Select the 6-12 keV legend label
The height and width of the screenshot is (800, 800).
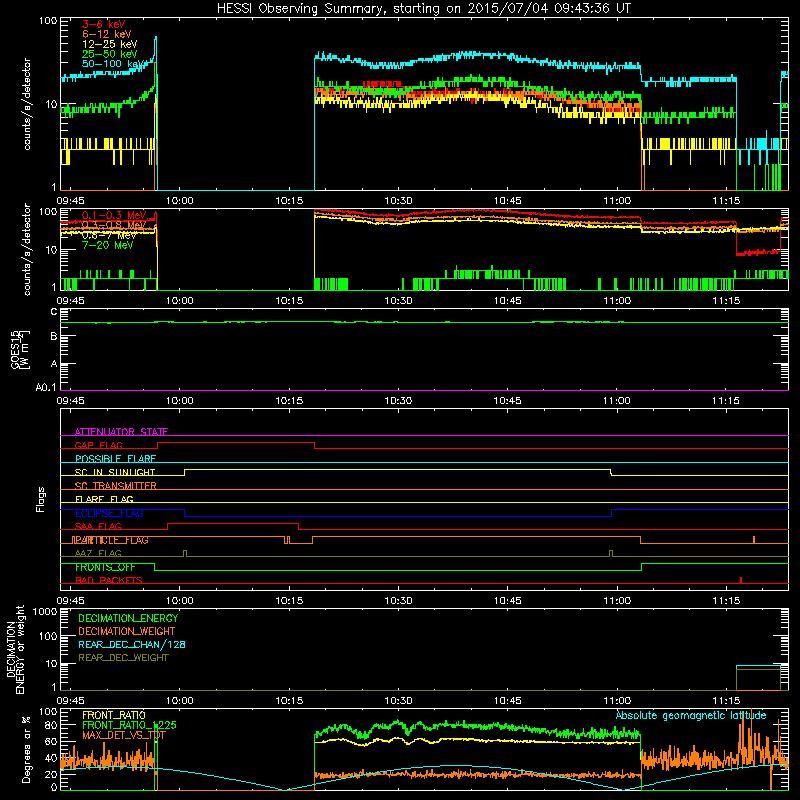[x=107, y=34]
